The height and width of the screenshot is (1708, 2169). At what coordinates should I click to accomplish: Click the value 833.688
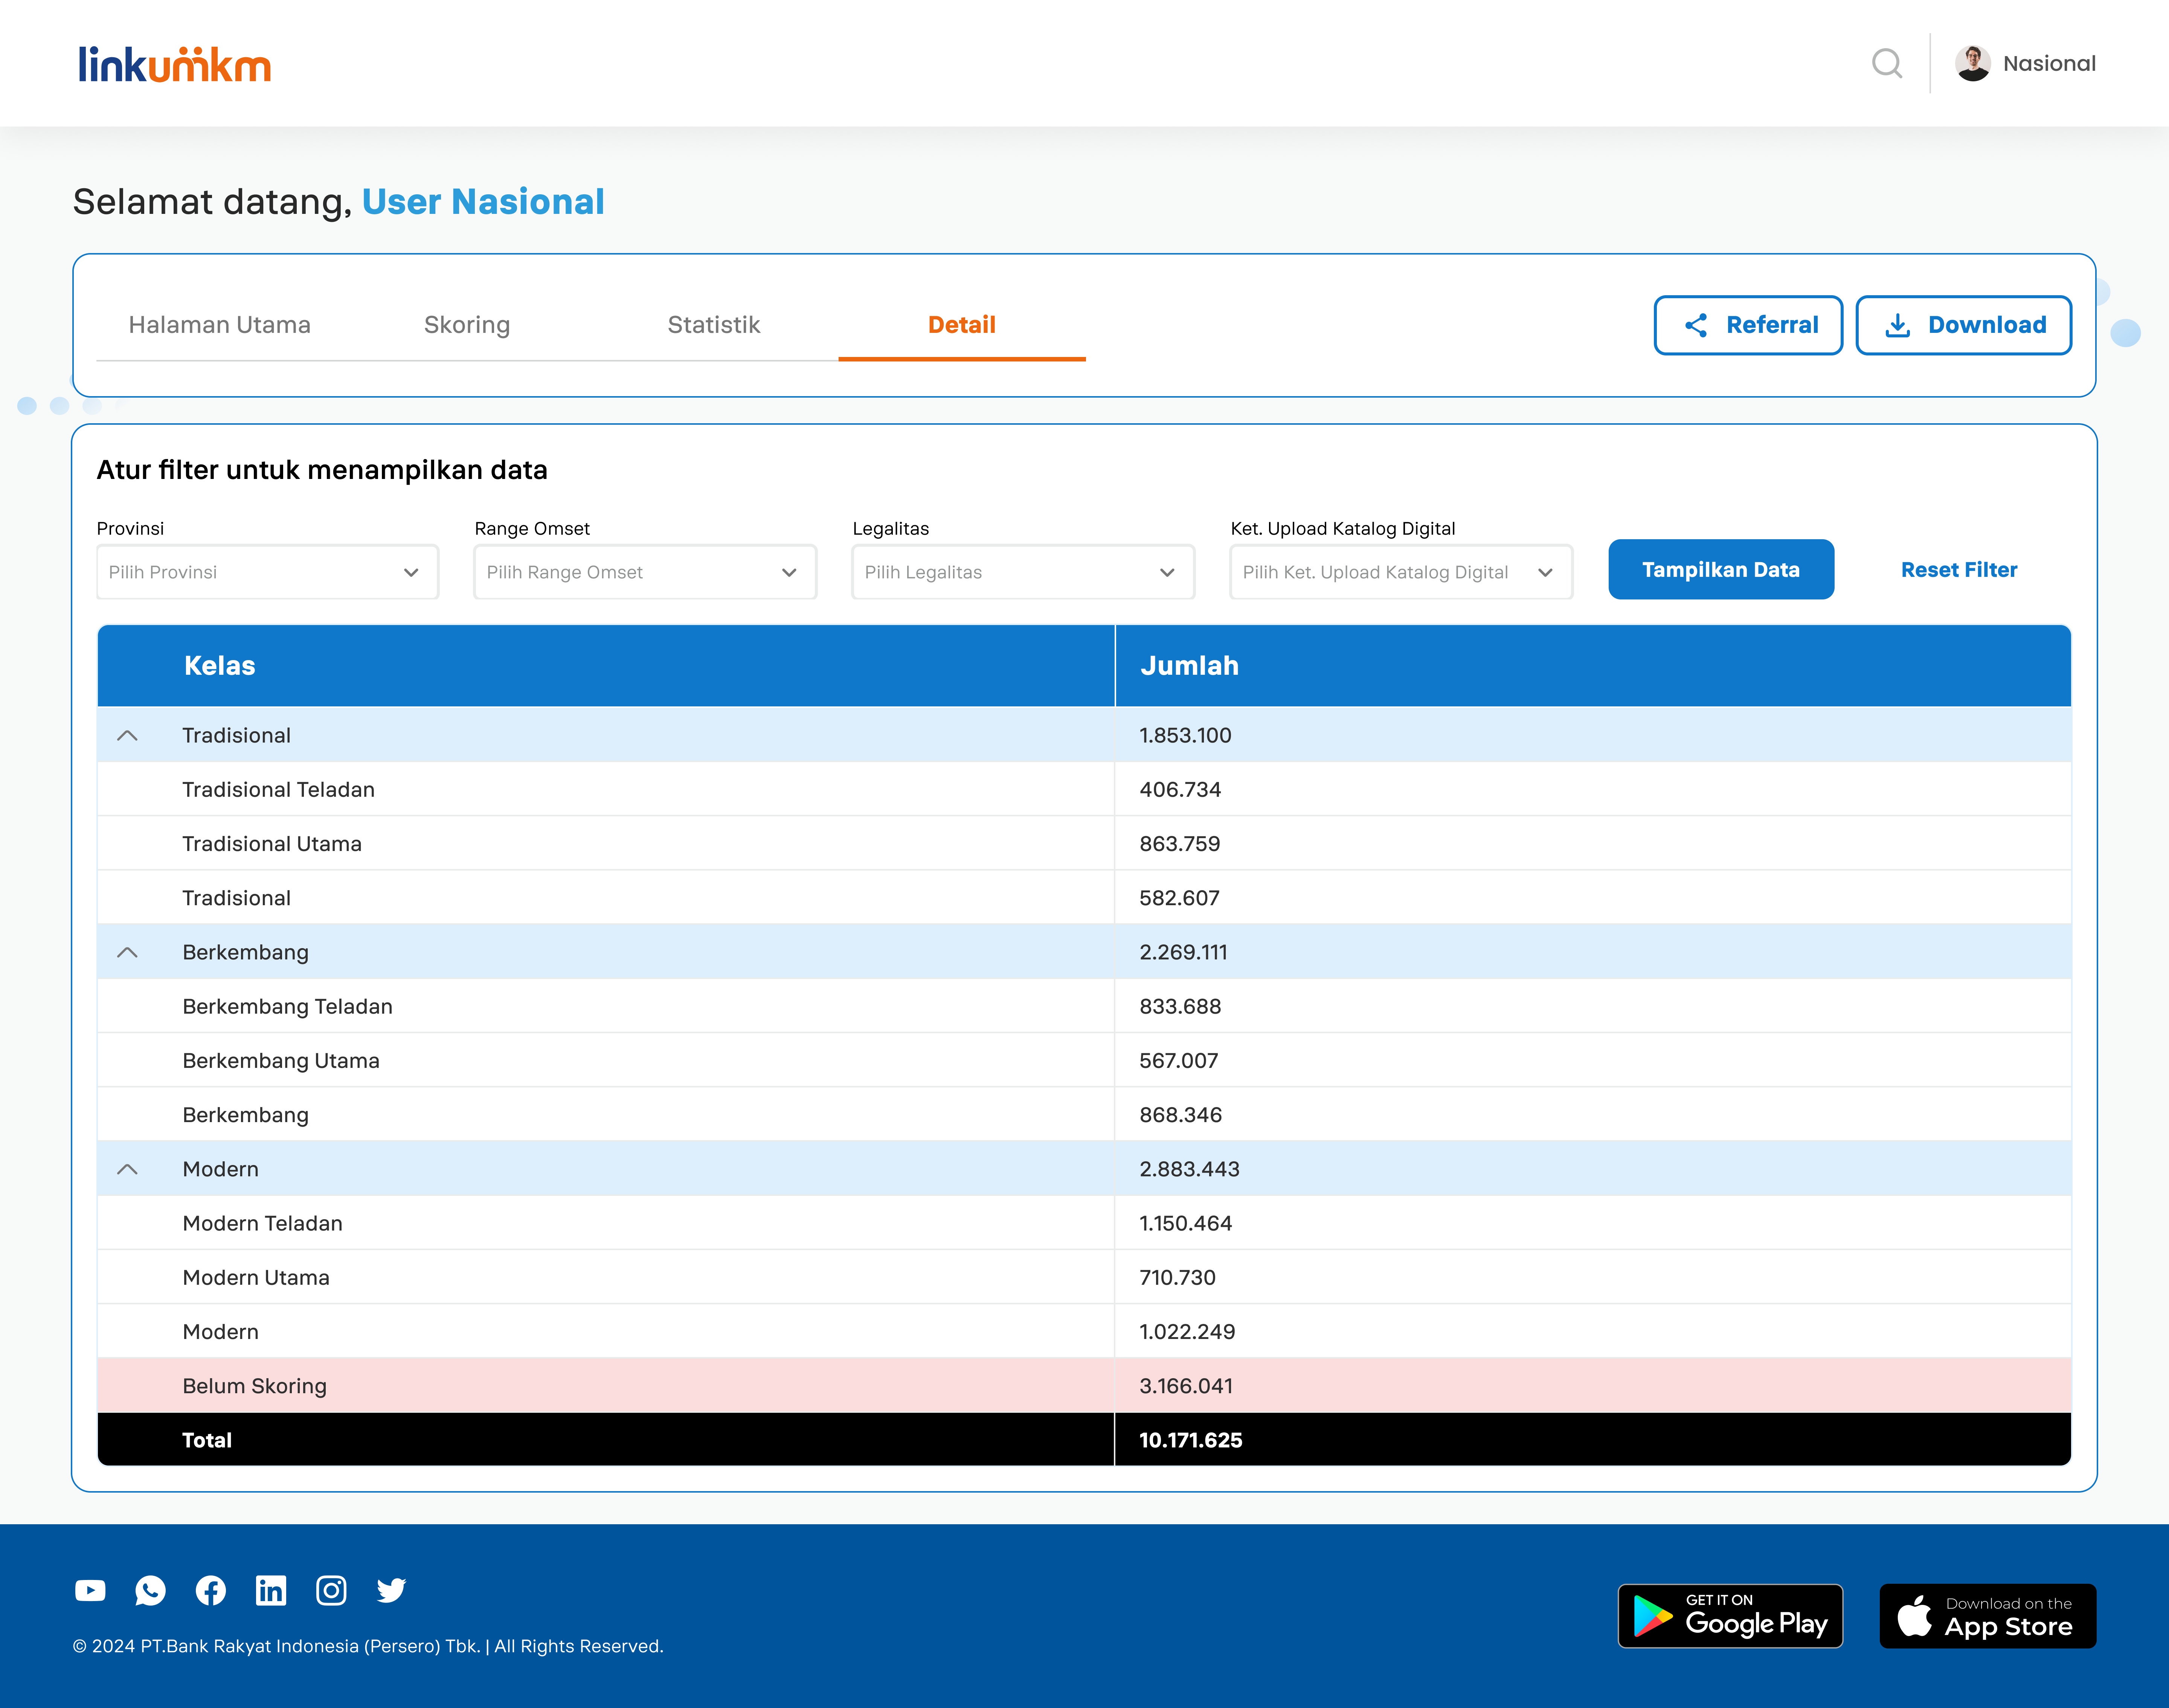pos(1180,1006)
